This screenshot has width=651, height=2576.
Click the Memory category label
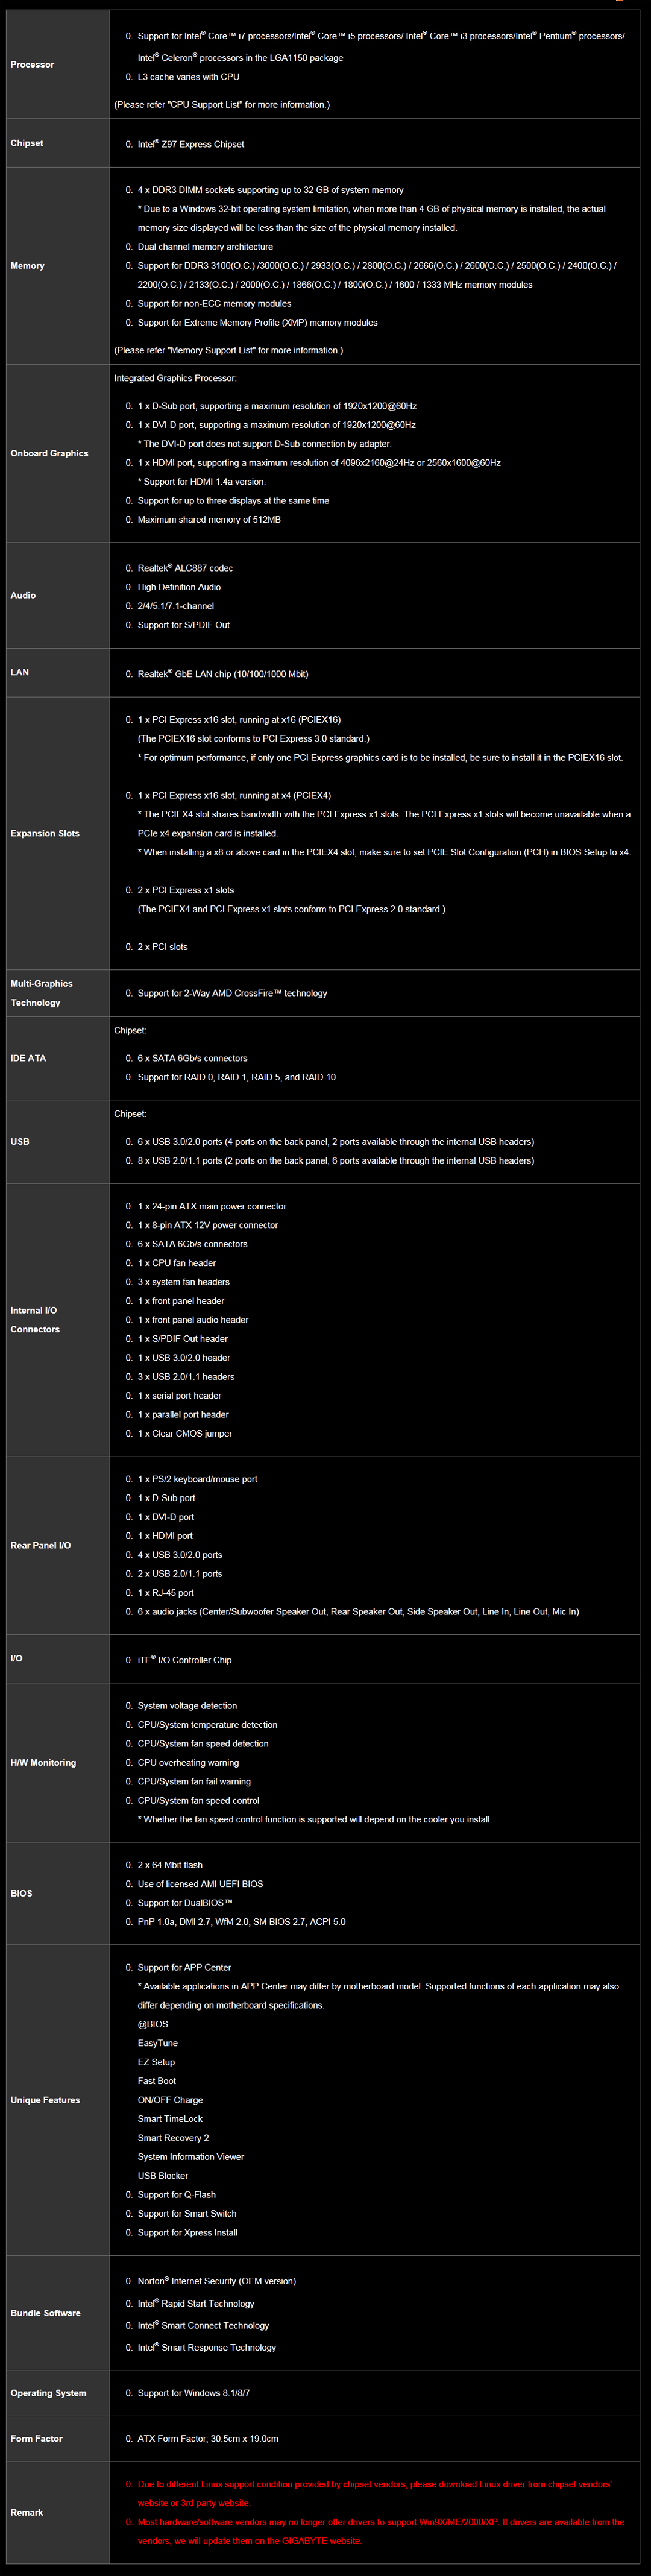(x=27, y=266)
